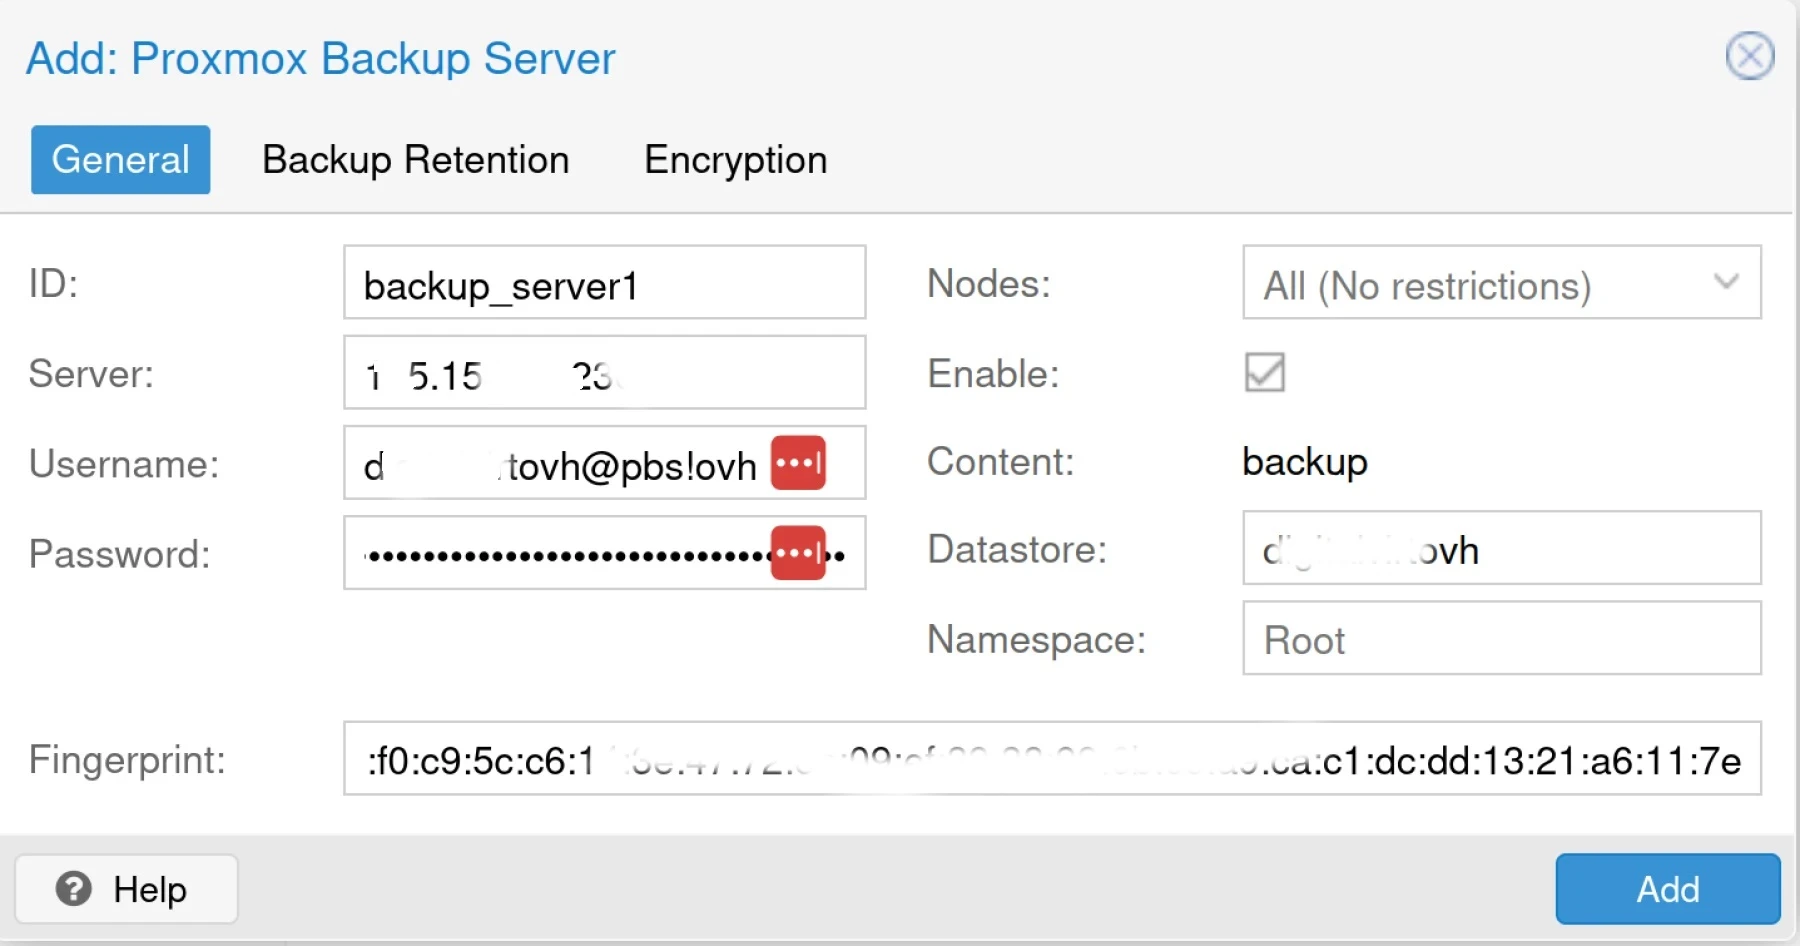Open the Help documentation
This screenshot has width=1800, height=946.
126,889
